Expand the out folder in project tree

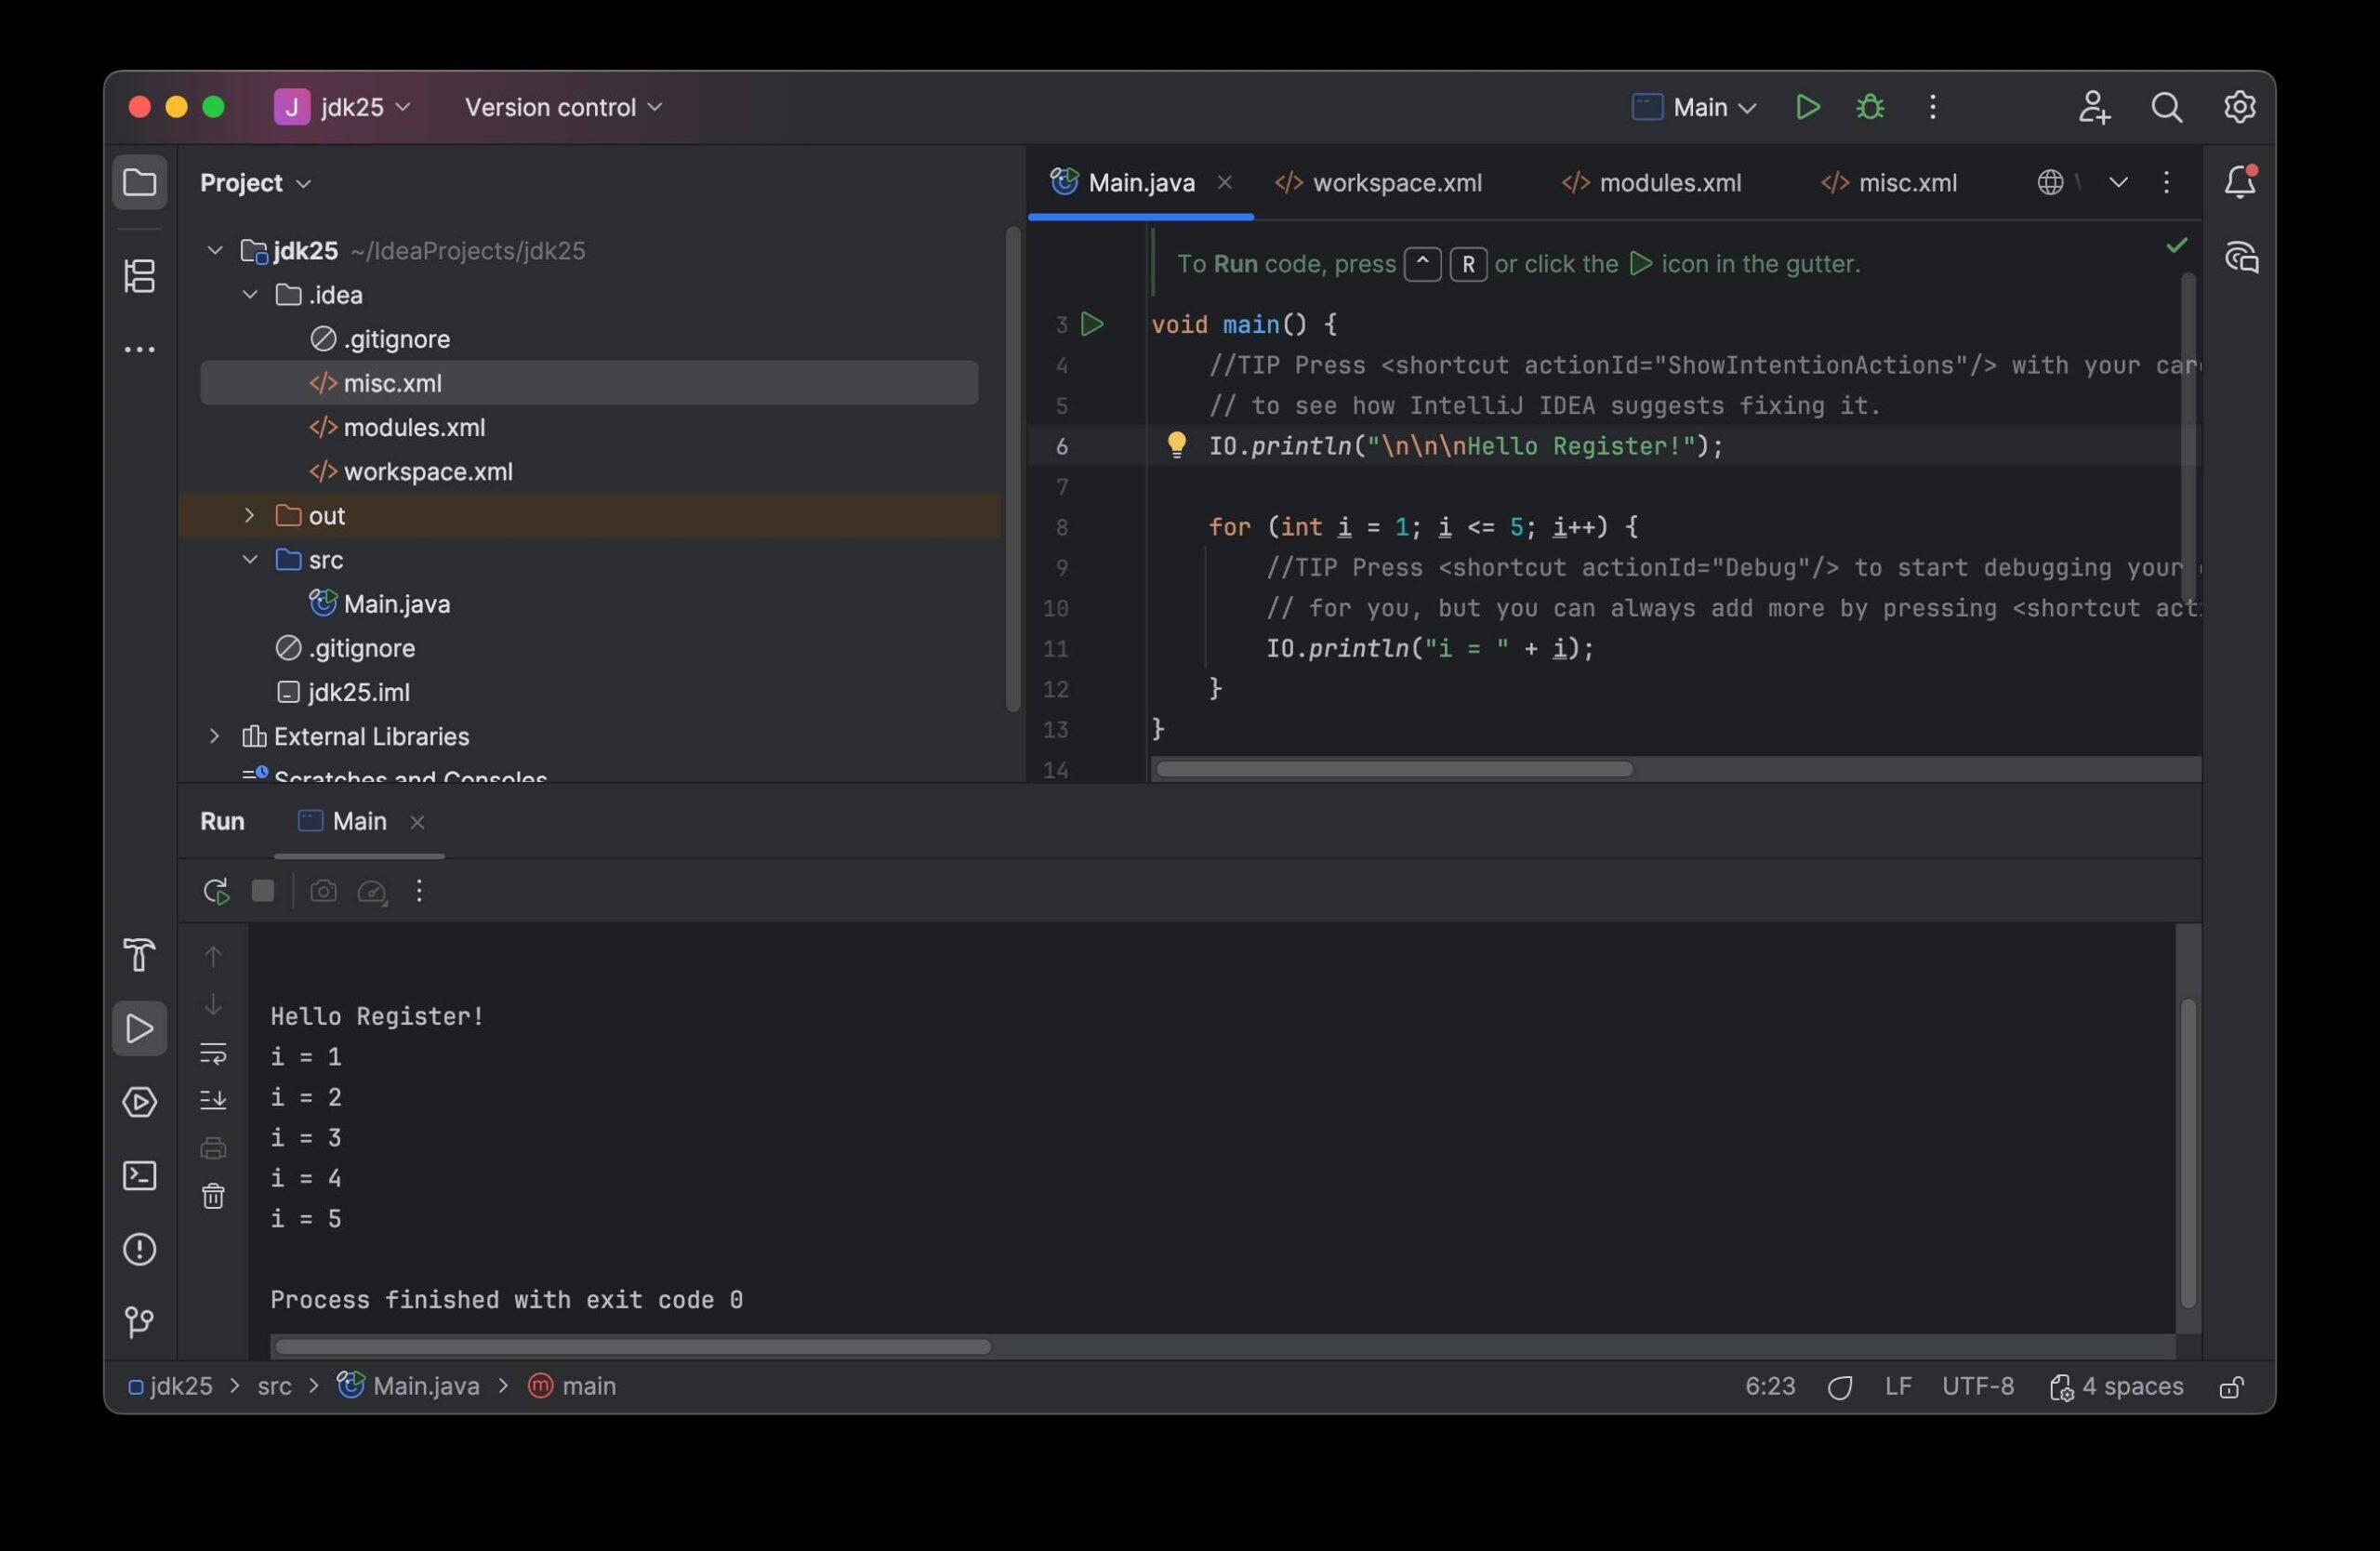(x=249, y=516)
